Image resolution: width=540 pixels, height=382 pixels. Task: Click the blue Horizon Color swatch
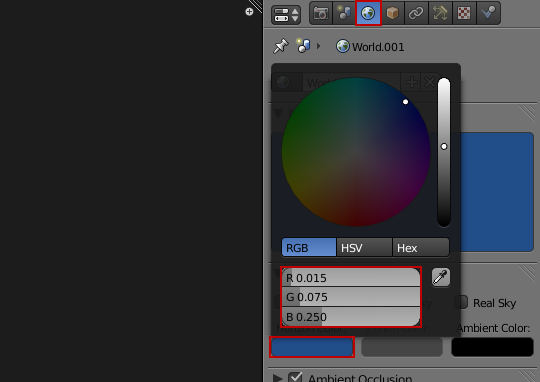coord(312,347)
